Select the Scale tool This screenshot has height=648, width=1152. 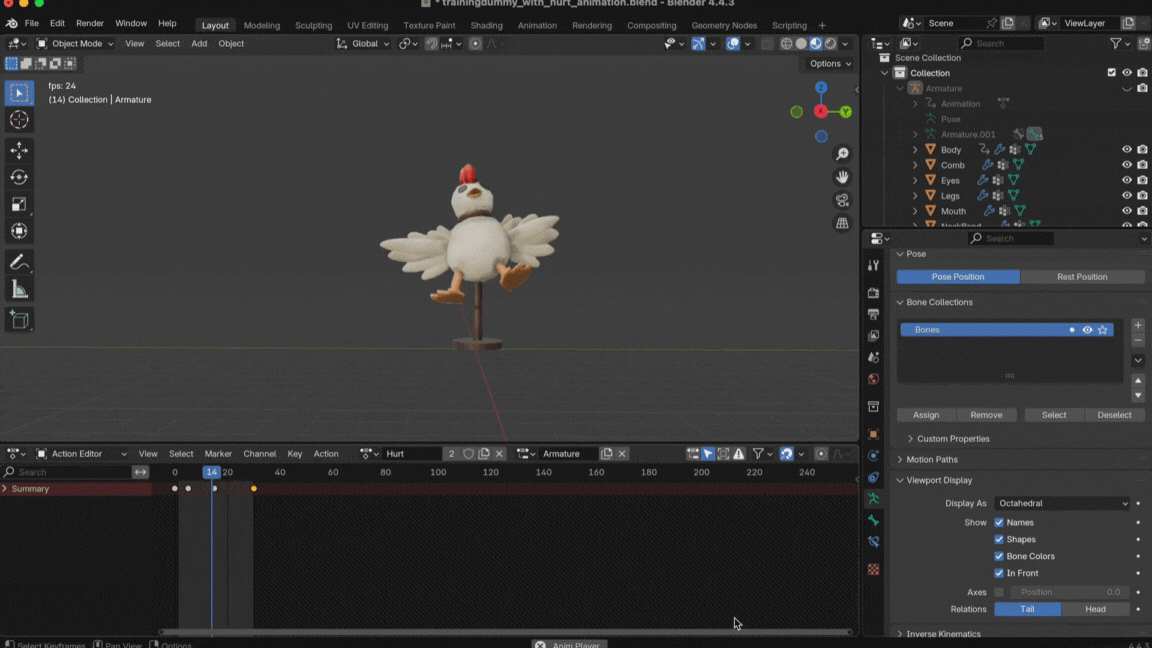19,204
